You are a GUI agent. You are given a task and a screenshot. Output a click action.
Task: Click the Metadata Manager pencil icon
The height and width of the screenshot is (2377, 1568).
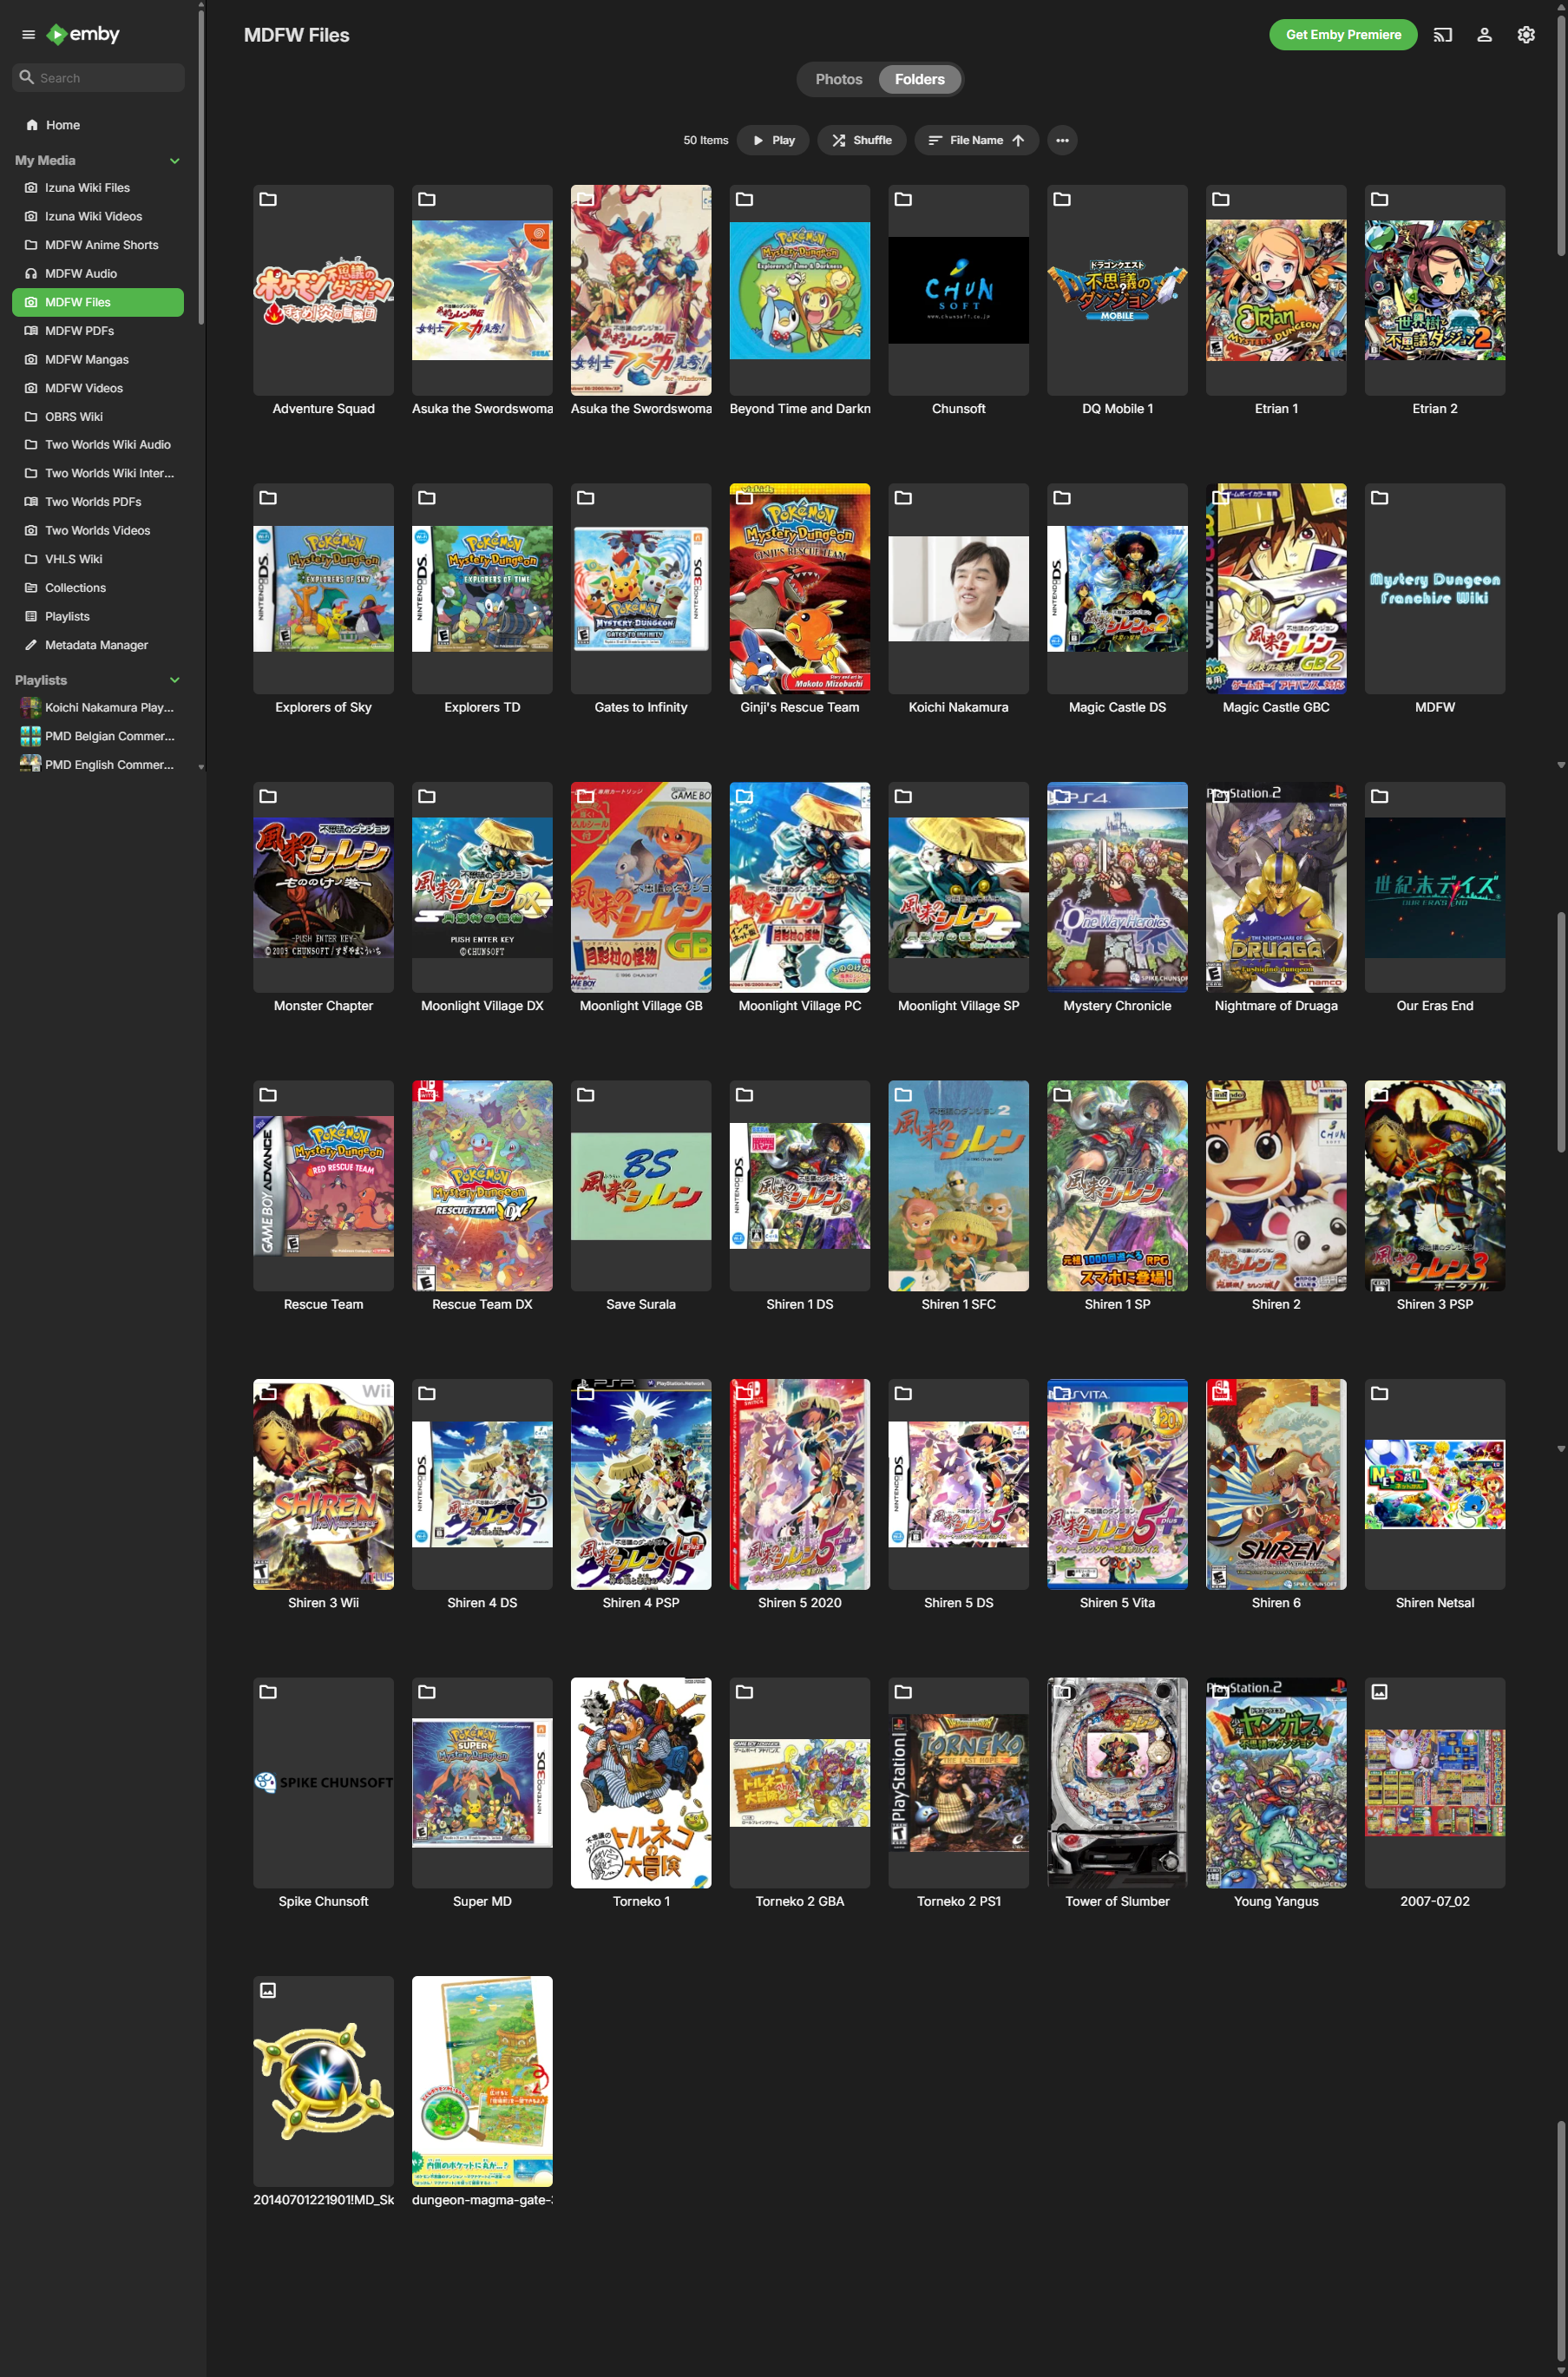[31, 645]
